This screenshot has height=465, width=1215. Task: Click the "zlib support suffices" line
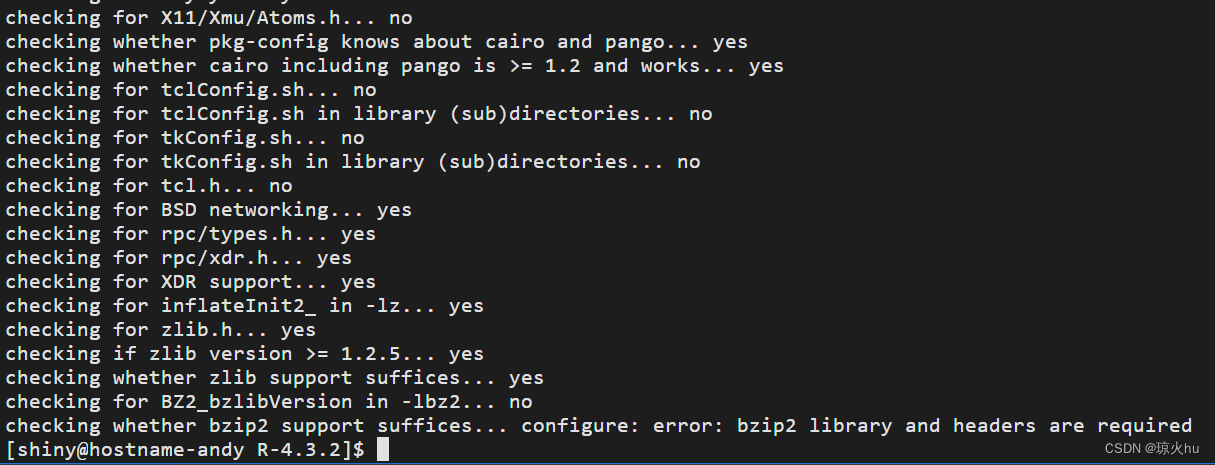click(274, 378)
